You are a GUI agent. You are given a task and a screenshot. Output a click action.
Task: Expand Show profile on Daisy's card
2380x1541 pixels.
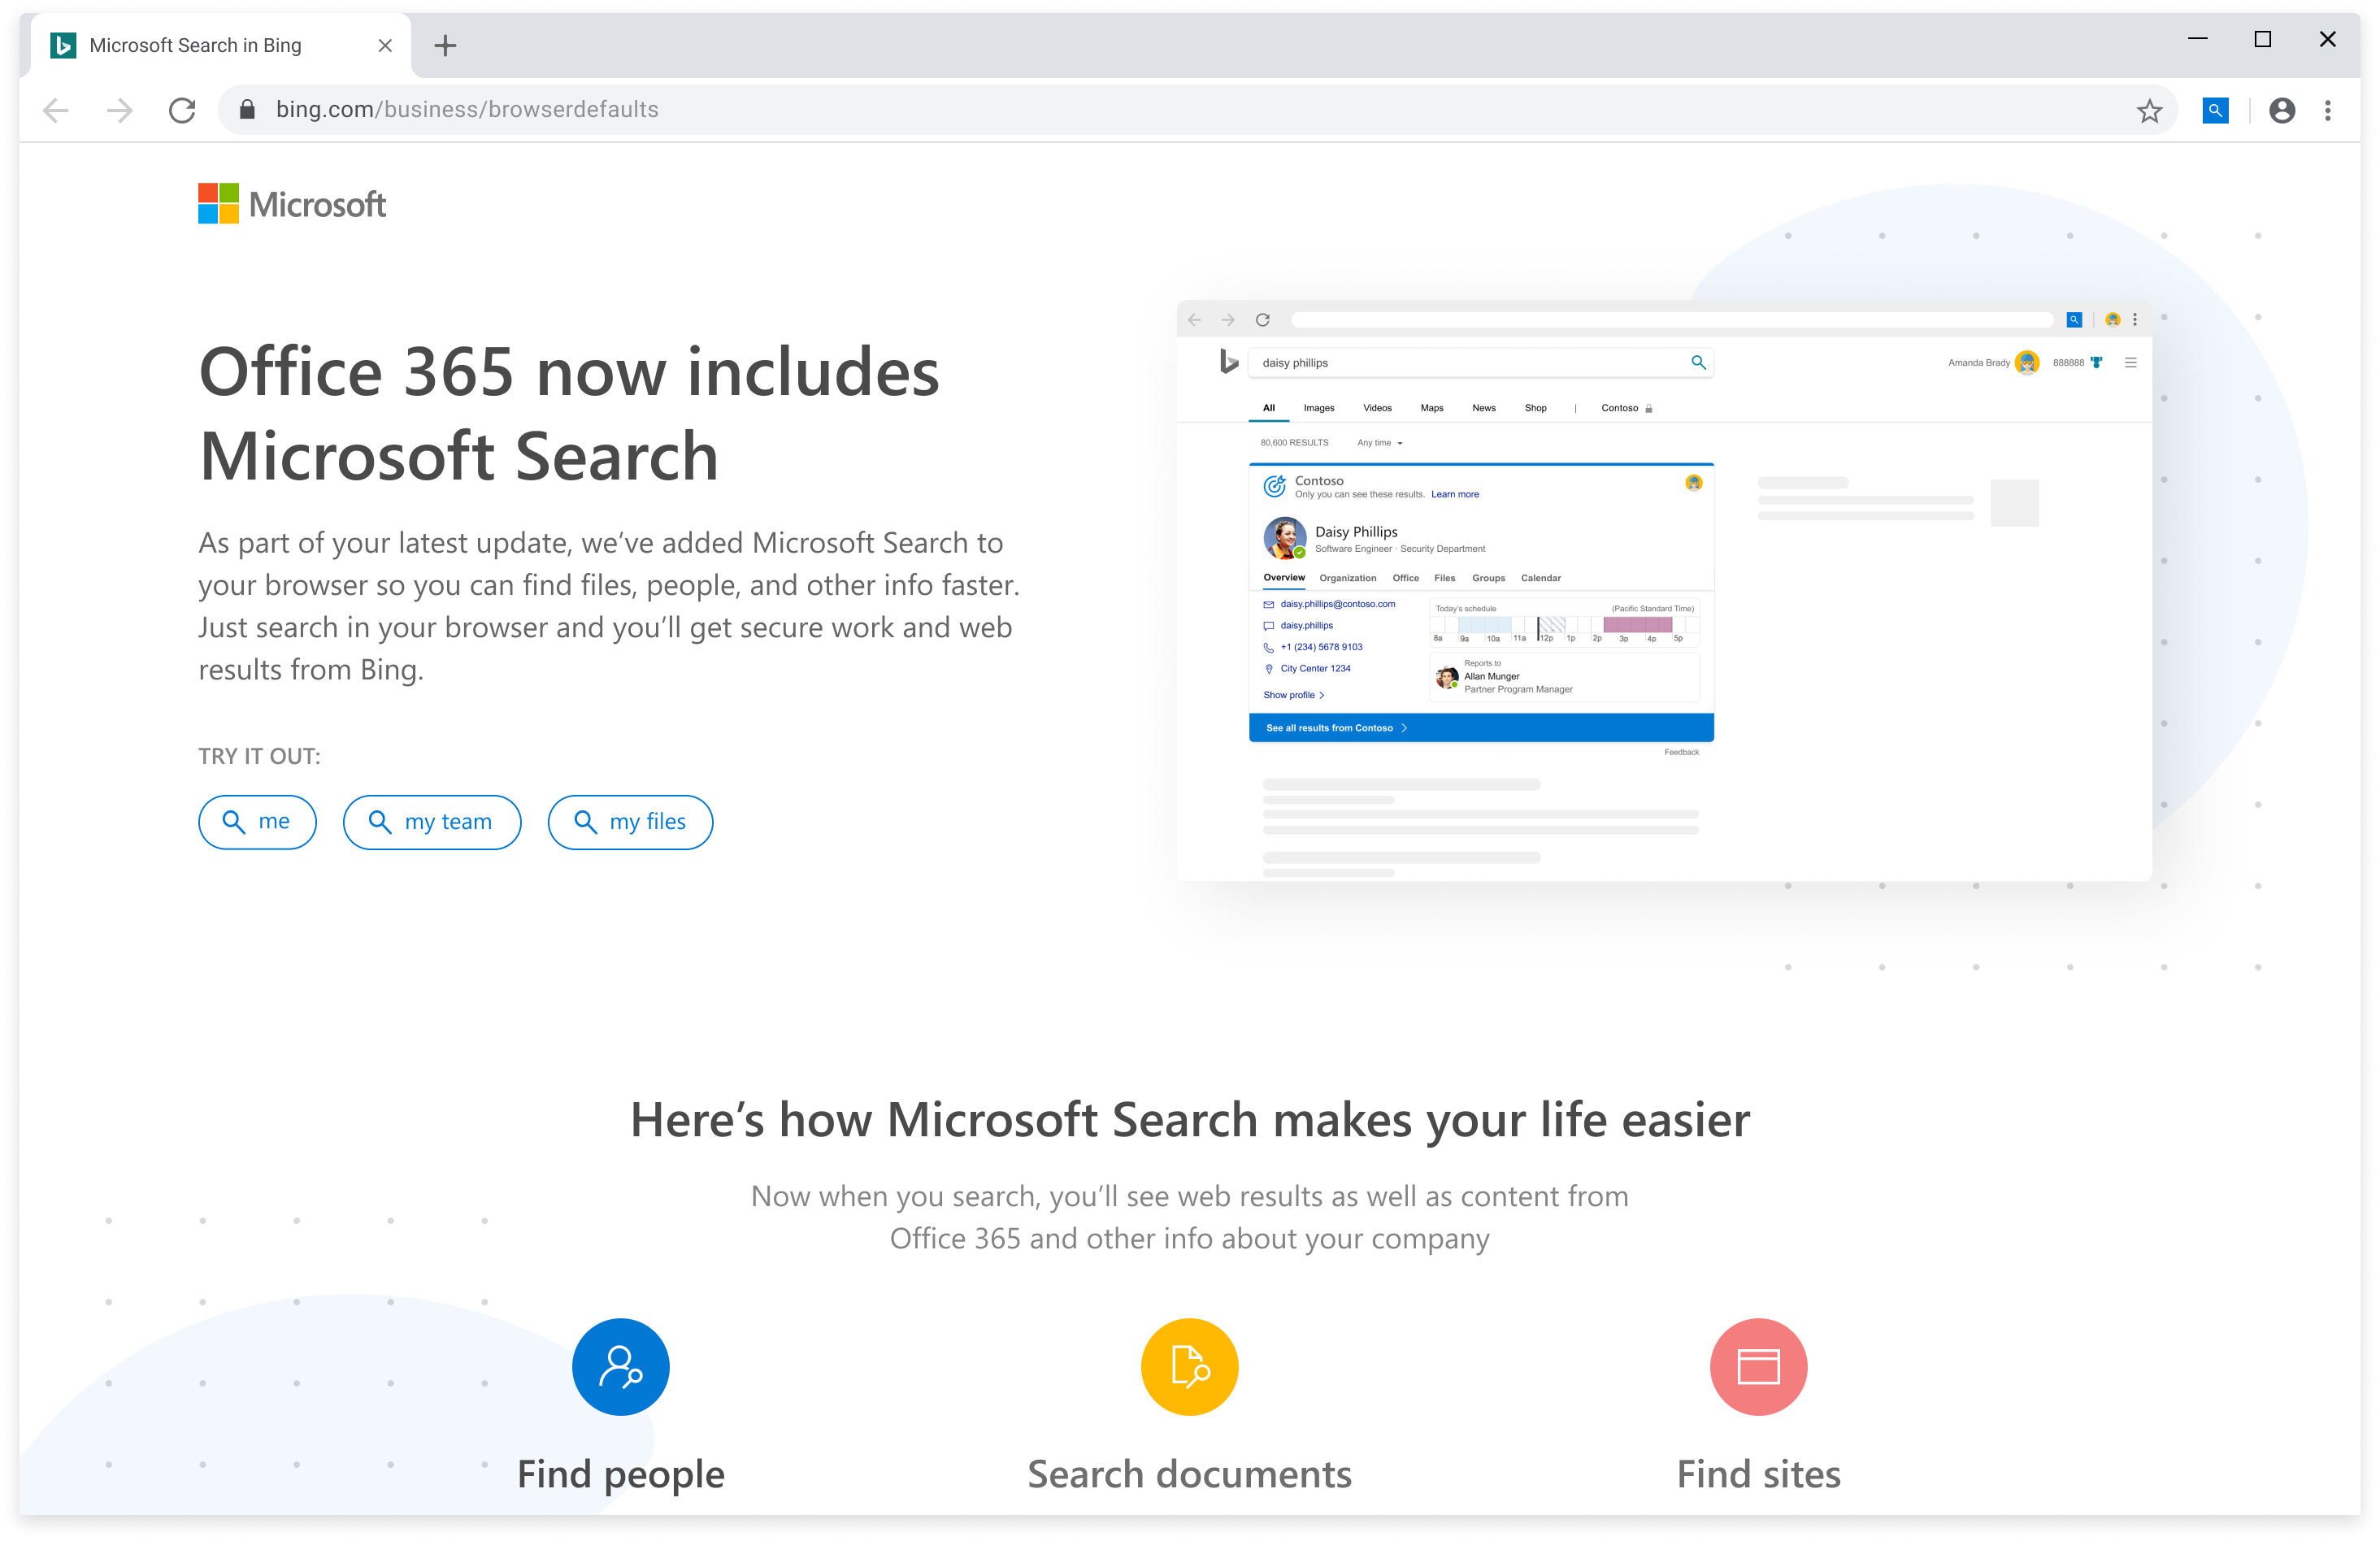pyautogui.click(x=1293, y=695)
